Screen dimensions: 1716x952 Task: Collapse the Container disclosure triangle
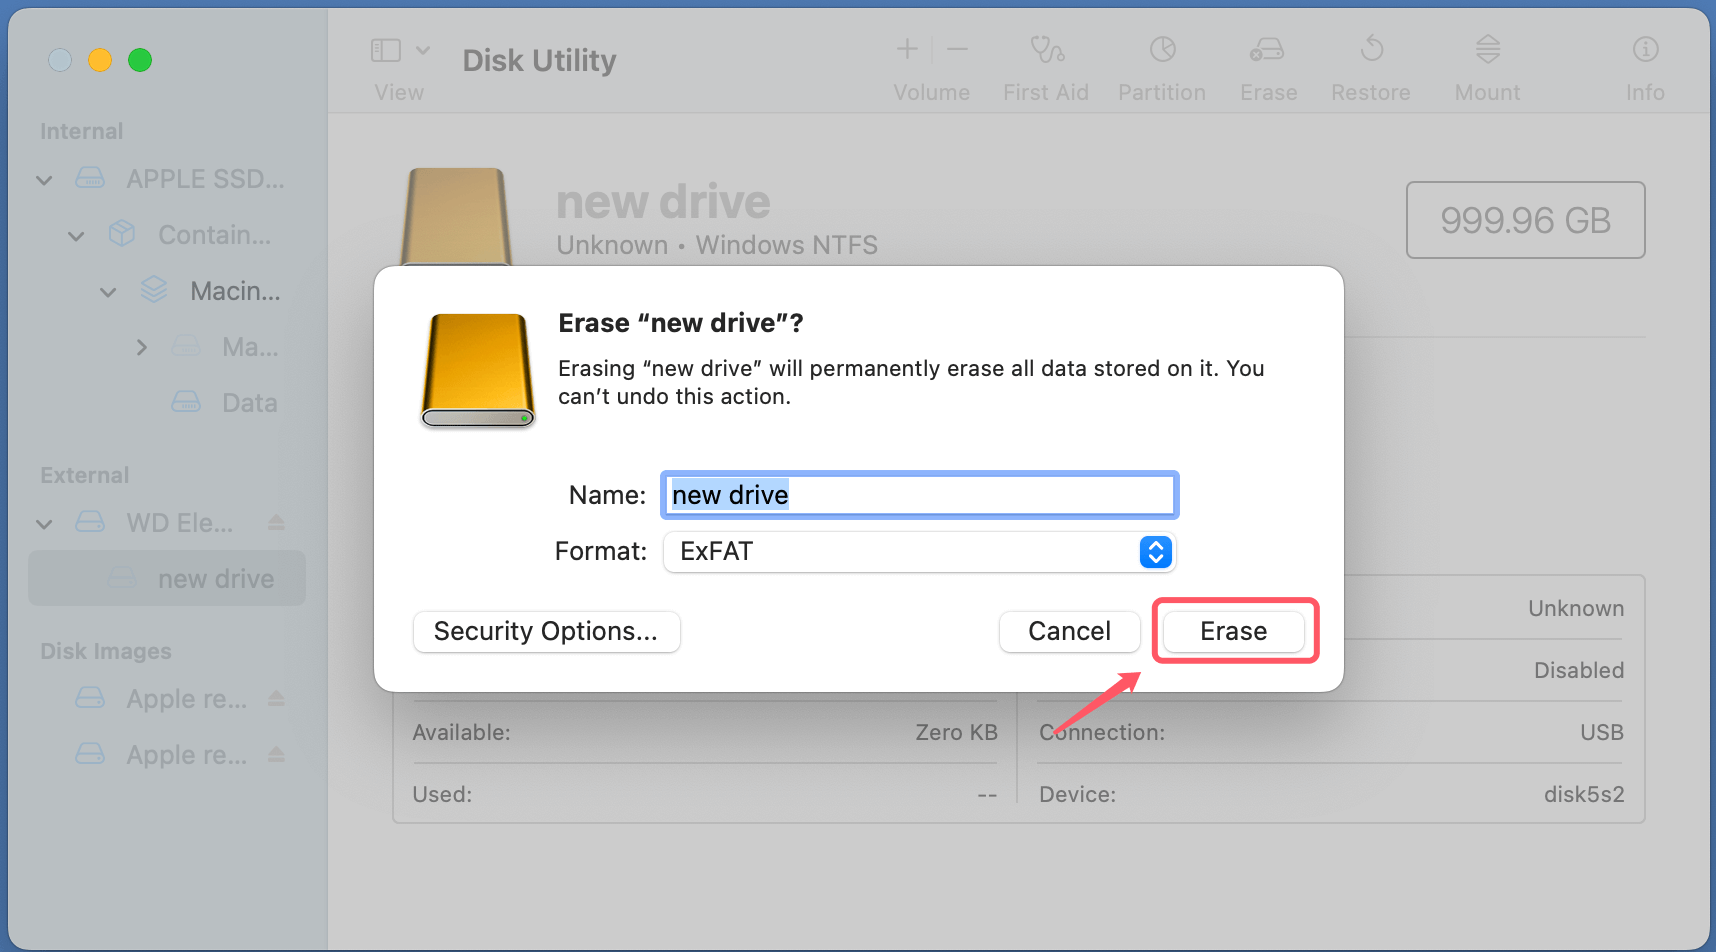pos(76,235)
